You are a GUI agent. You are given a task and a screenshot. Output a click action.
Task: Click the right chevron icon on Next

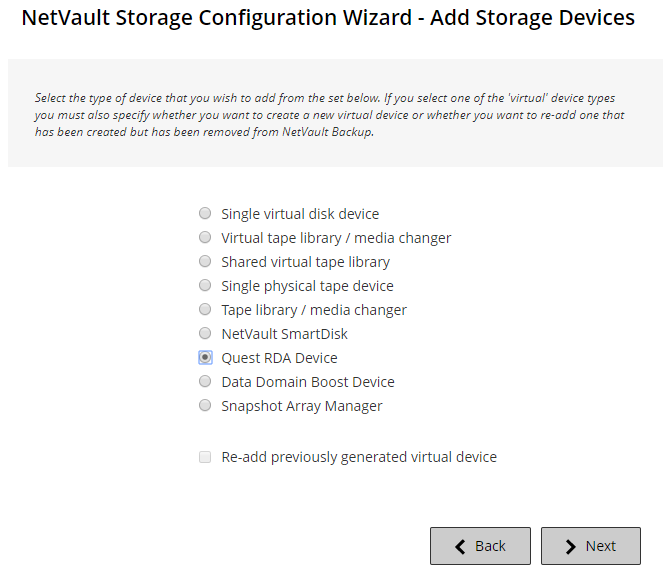pos(570,546)
